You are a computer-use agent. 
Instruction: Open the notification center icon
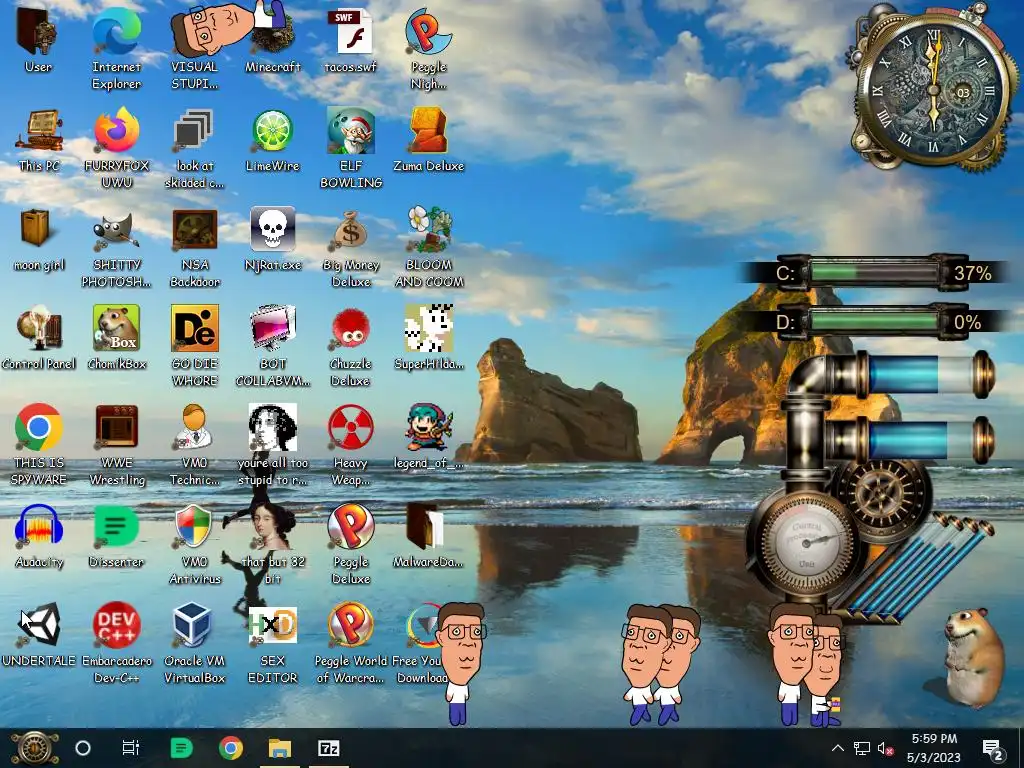coord(993,748)
